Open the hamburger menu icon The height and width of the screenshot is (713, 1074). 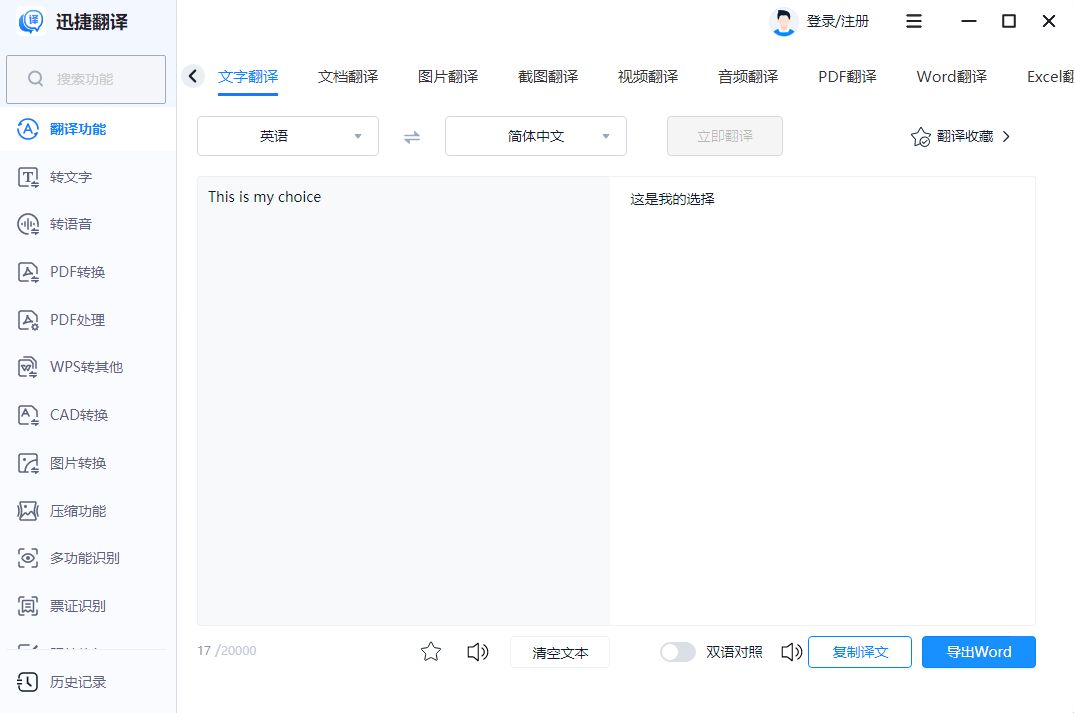(x=914, y=21)
